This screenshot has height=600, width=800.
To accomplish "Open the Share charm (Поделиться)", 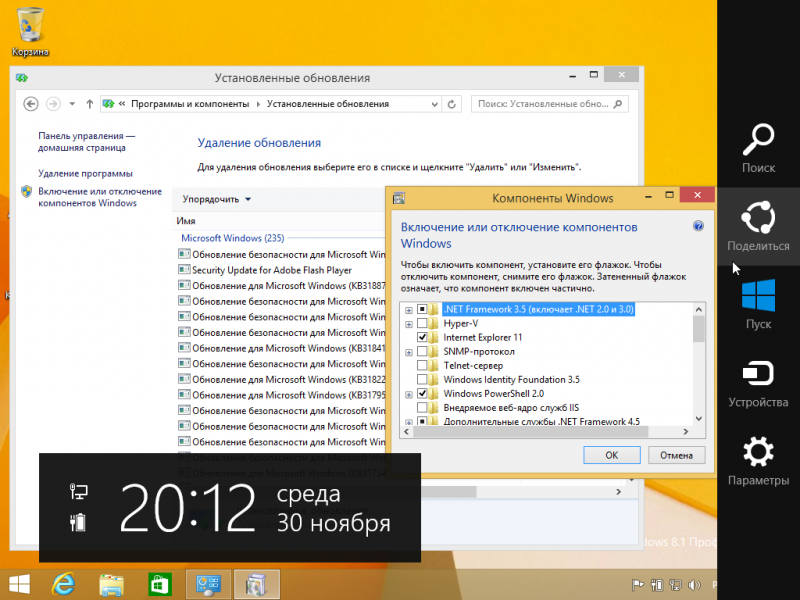I will point(758,226).
